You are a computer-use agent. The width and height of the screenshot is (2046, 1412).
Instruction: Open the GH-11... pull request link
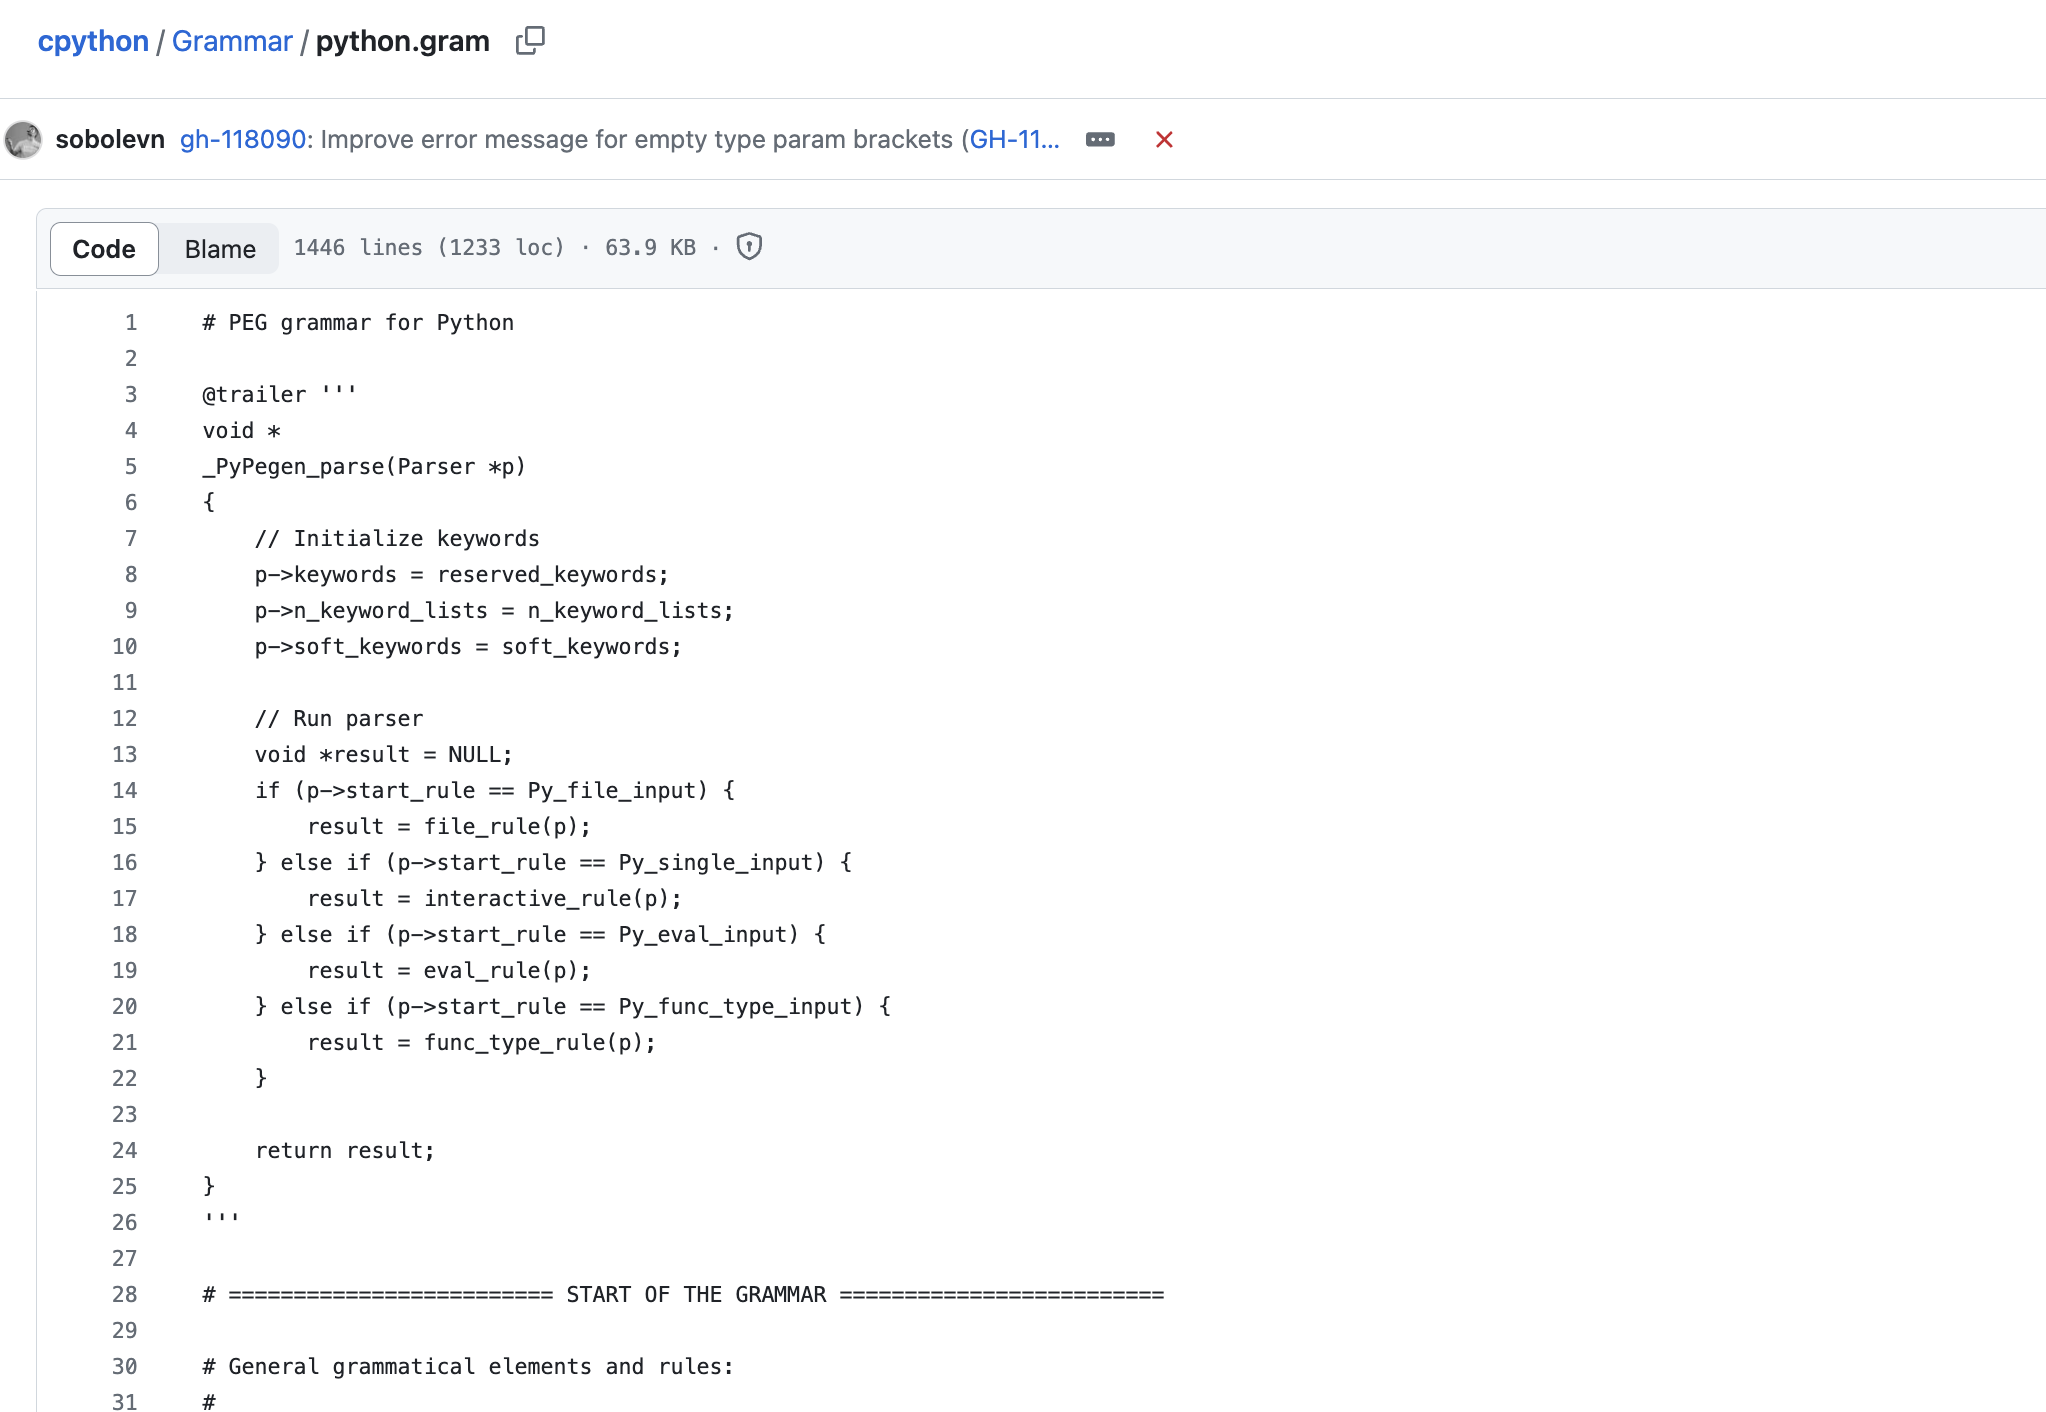click(x=1014, y=139)
